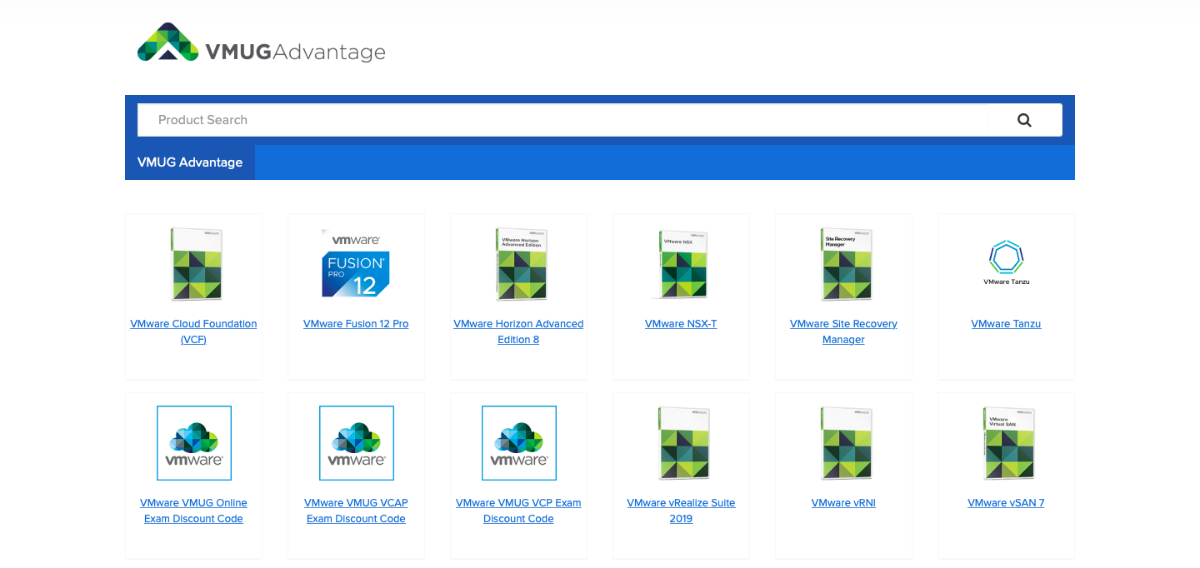Click the VMware Tanzu logo icon

pyautogui.click(x=1006, y=263)
